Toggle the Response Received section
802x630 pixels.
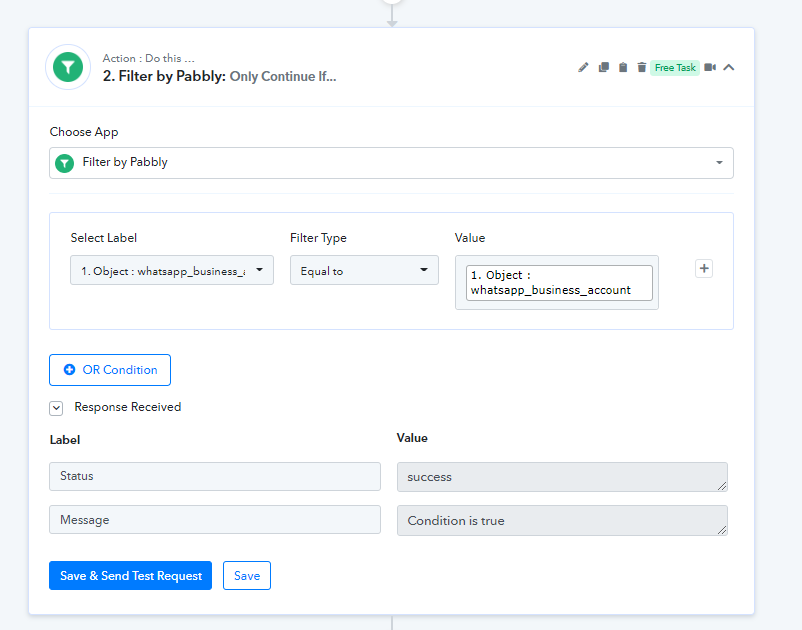57,408
